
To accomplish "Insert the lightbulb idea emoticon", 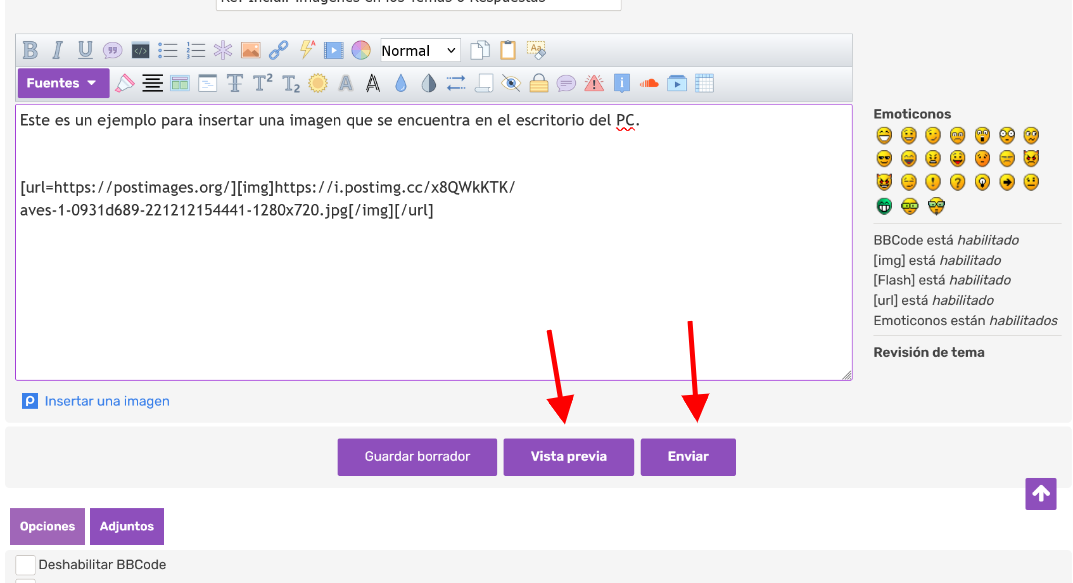I will pos(982,182).
